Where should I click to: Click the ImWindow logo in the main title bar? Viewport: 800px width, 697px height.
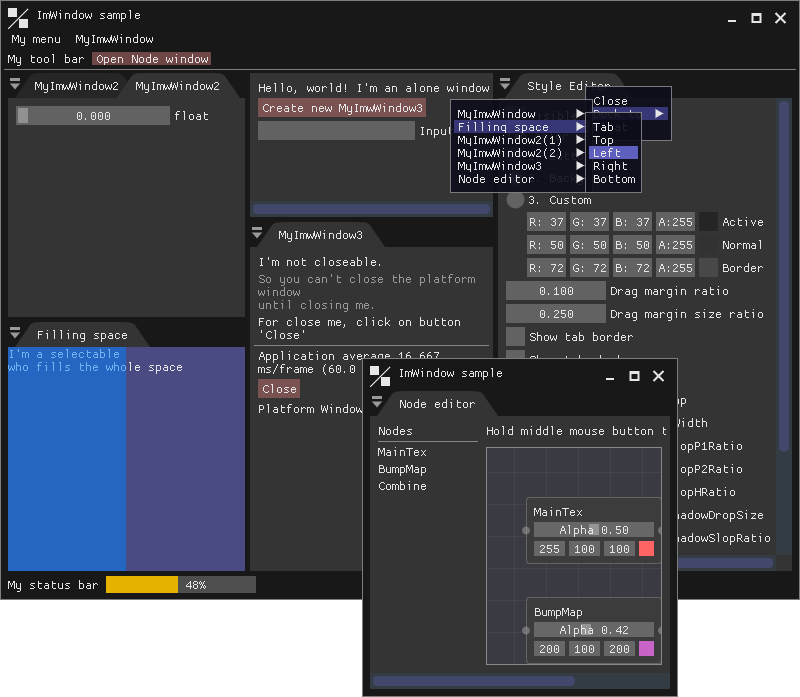pos(18,17)
